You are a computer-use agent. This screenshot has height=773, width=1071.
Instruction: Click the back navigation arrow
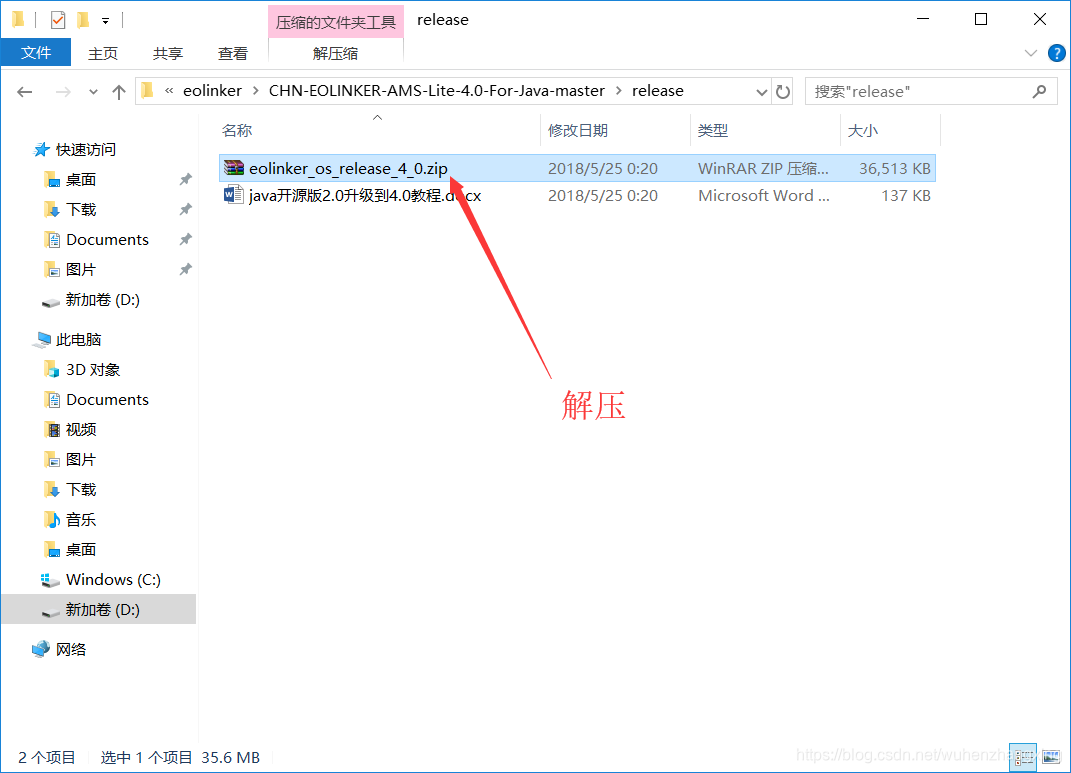coord(24,91)
